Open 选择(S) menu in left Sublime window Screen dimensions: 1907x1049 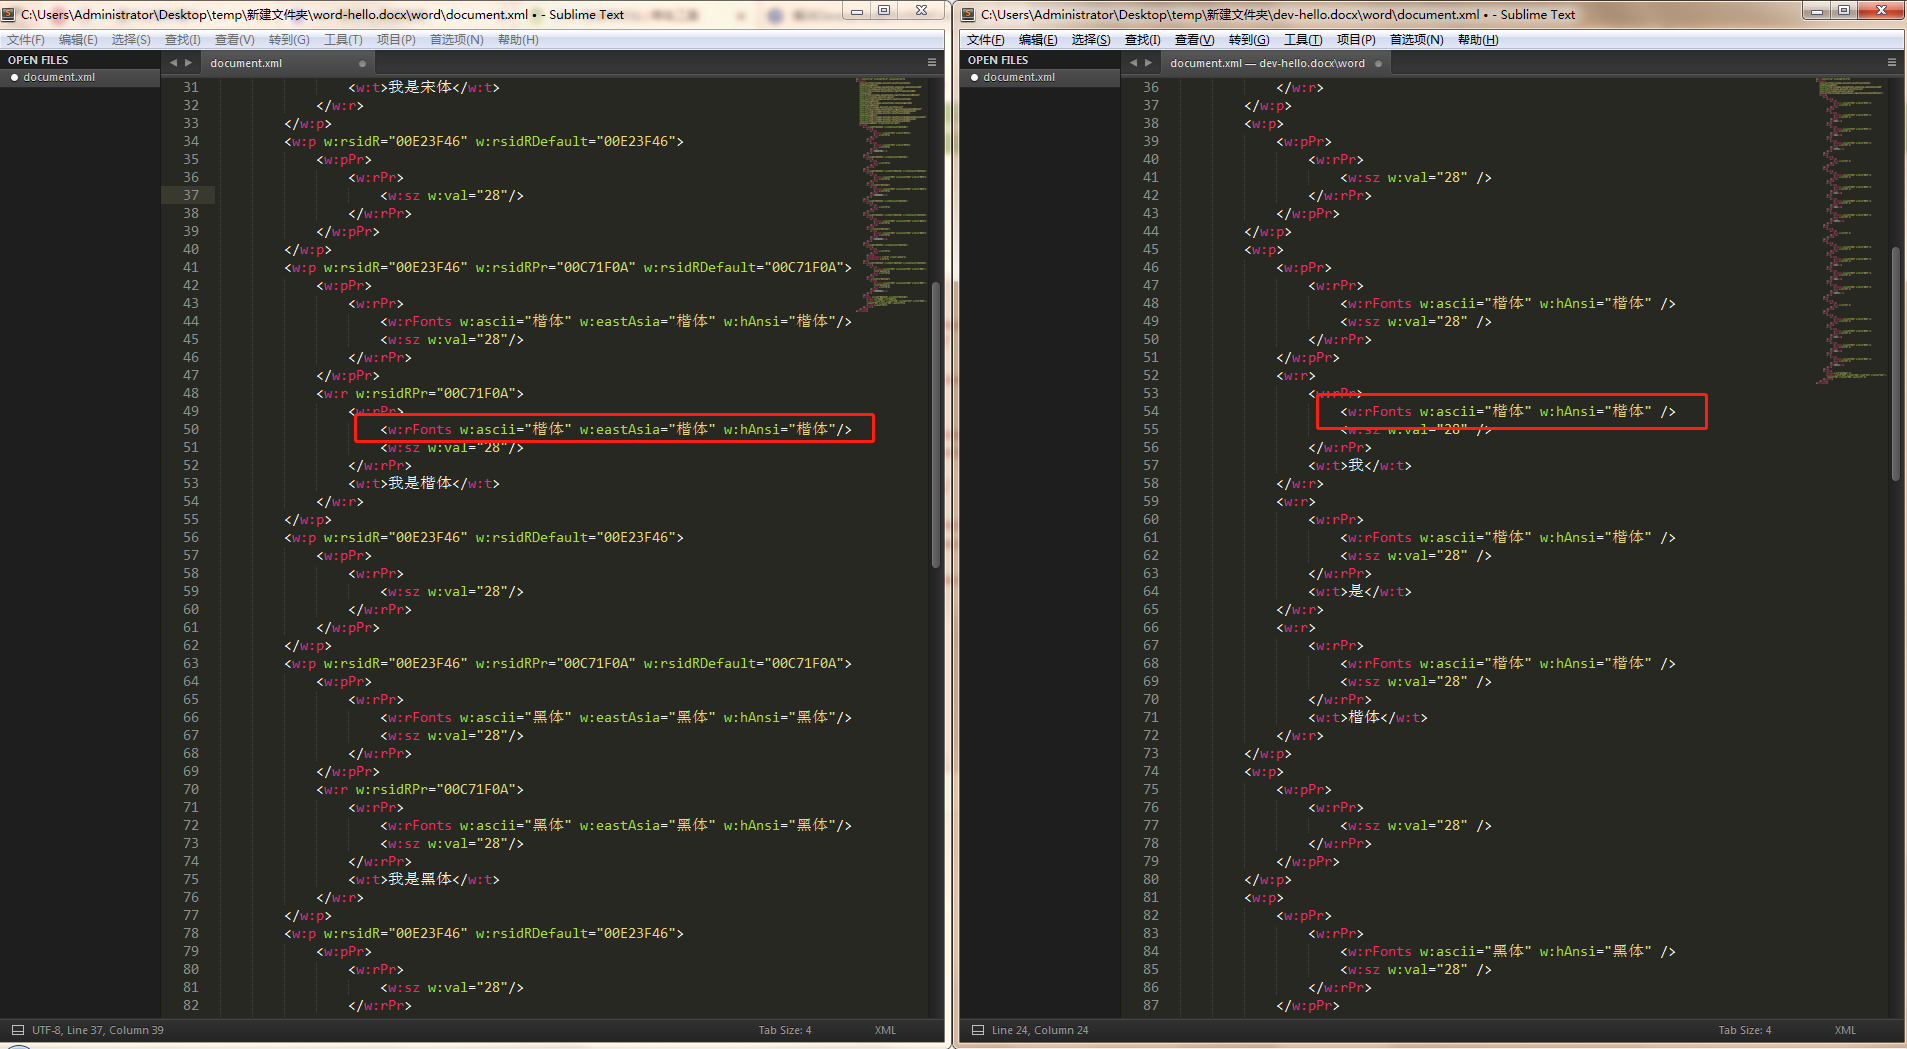coord(131,40)
